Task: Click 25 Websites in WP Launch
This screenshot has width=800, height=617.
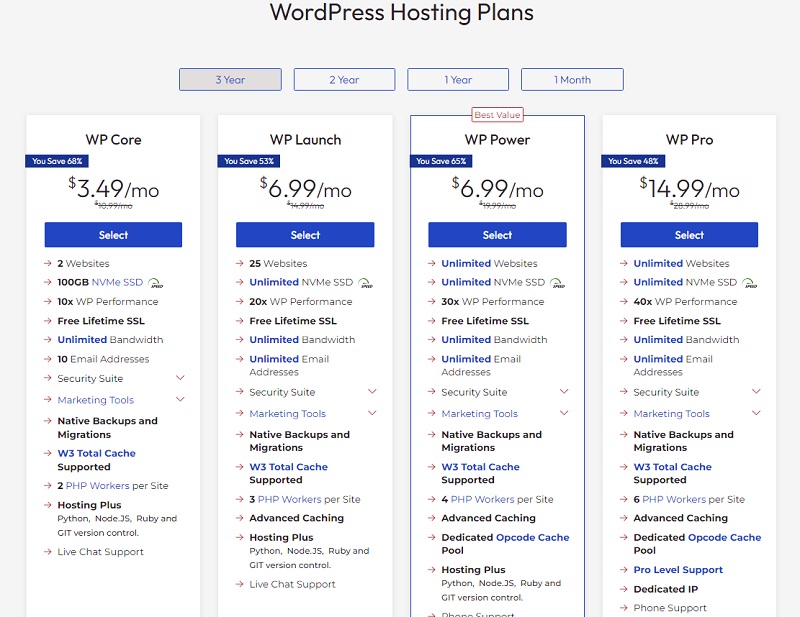Action: 278,263
